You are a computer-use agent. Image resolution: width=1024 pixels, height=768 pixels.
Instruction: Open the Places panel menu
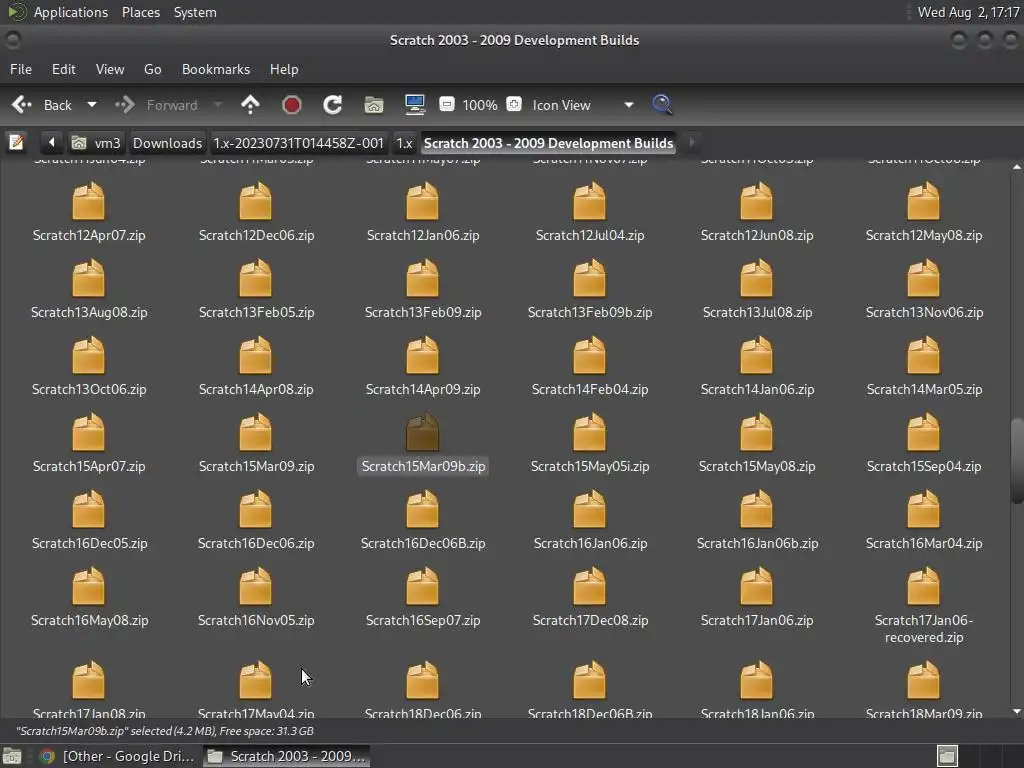point(140,12)
